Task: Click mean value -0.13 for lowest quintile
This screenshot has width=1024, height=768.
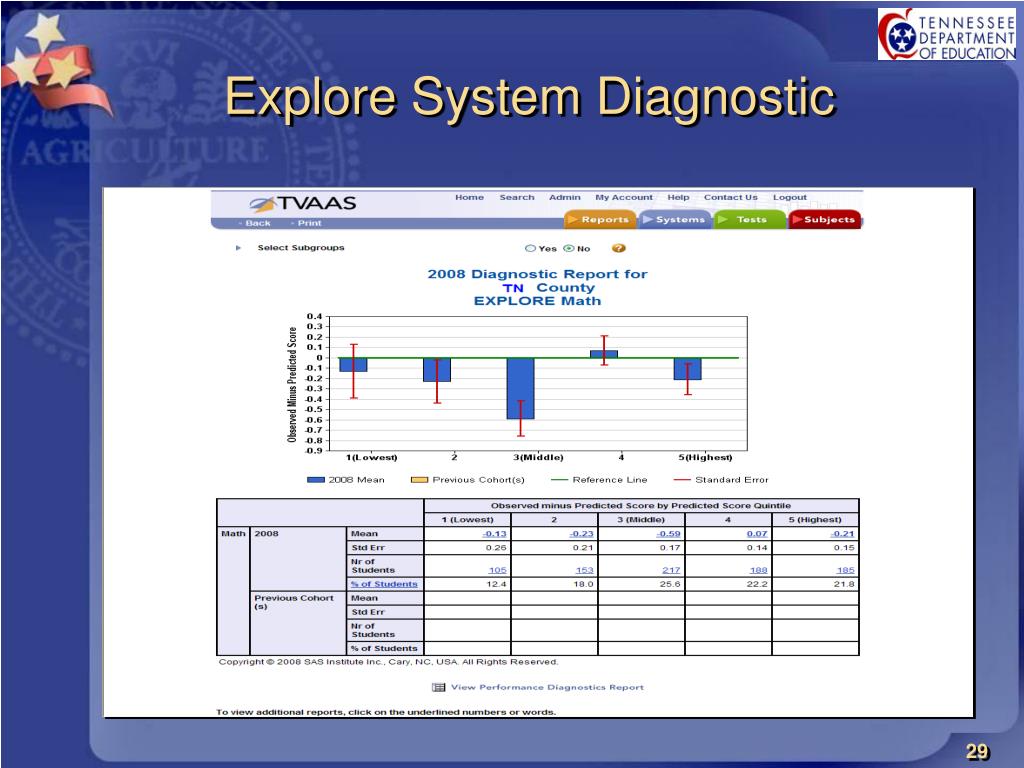Action: pos(494,534)
